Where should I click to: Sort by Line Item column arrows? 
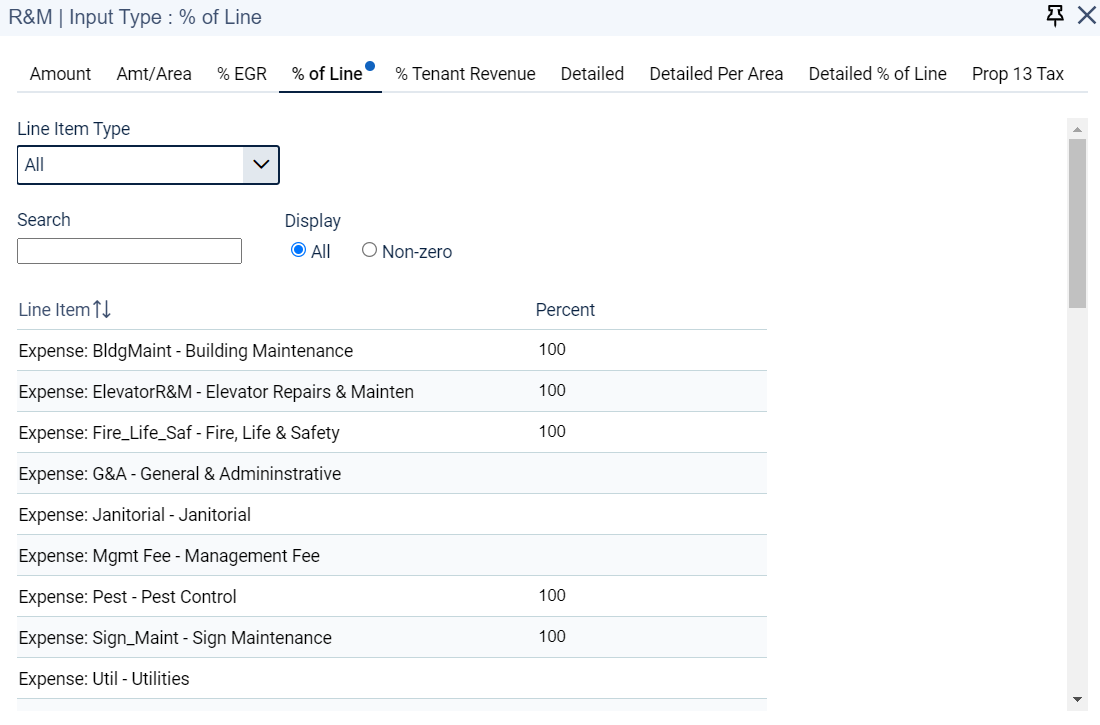pos(102,309)
